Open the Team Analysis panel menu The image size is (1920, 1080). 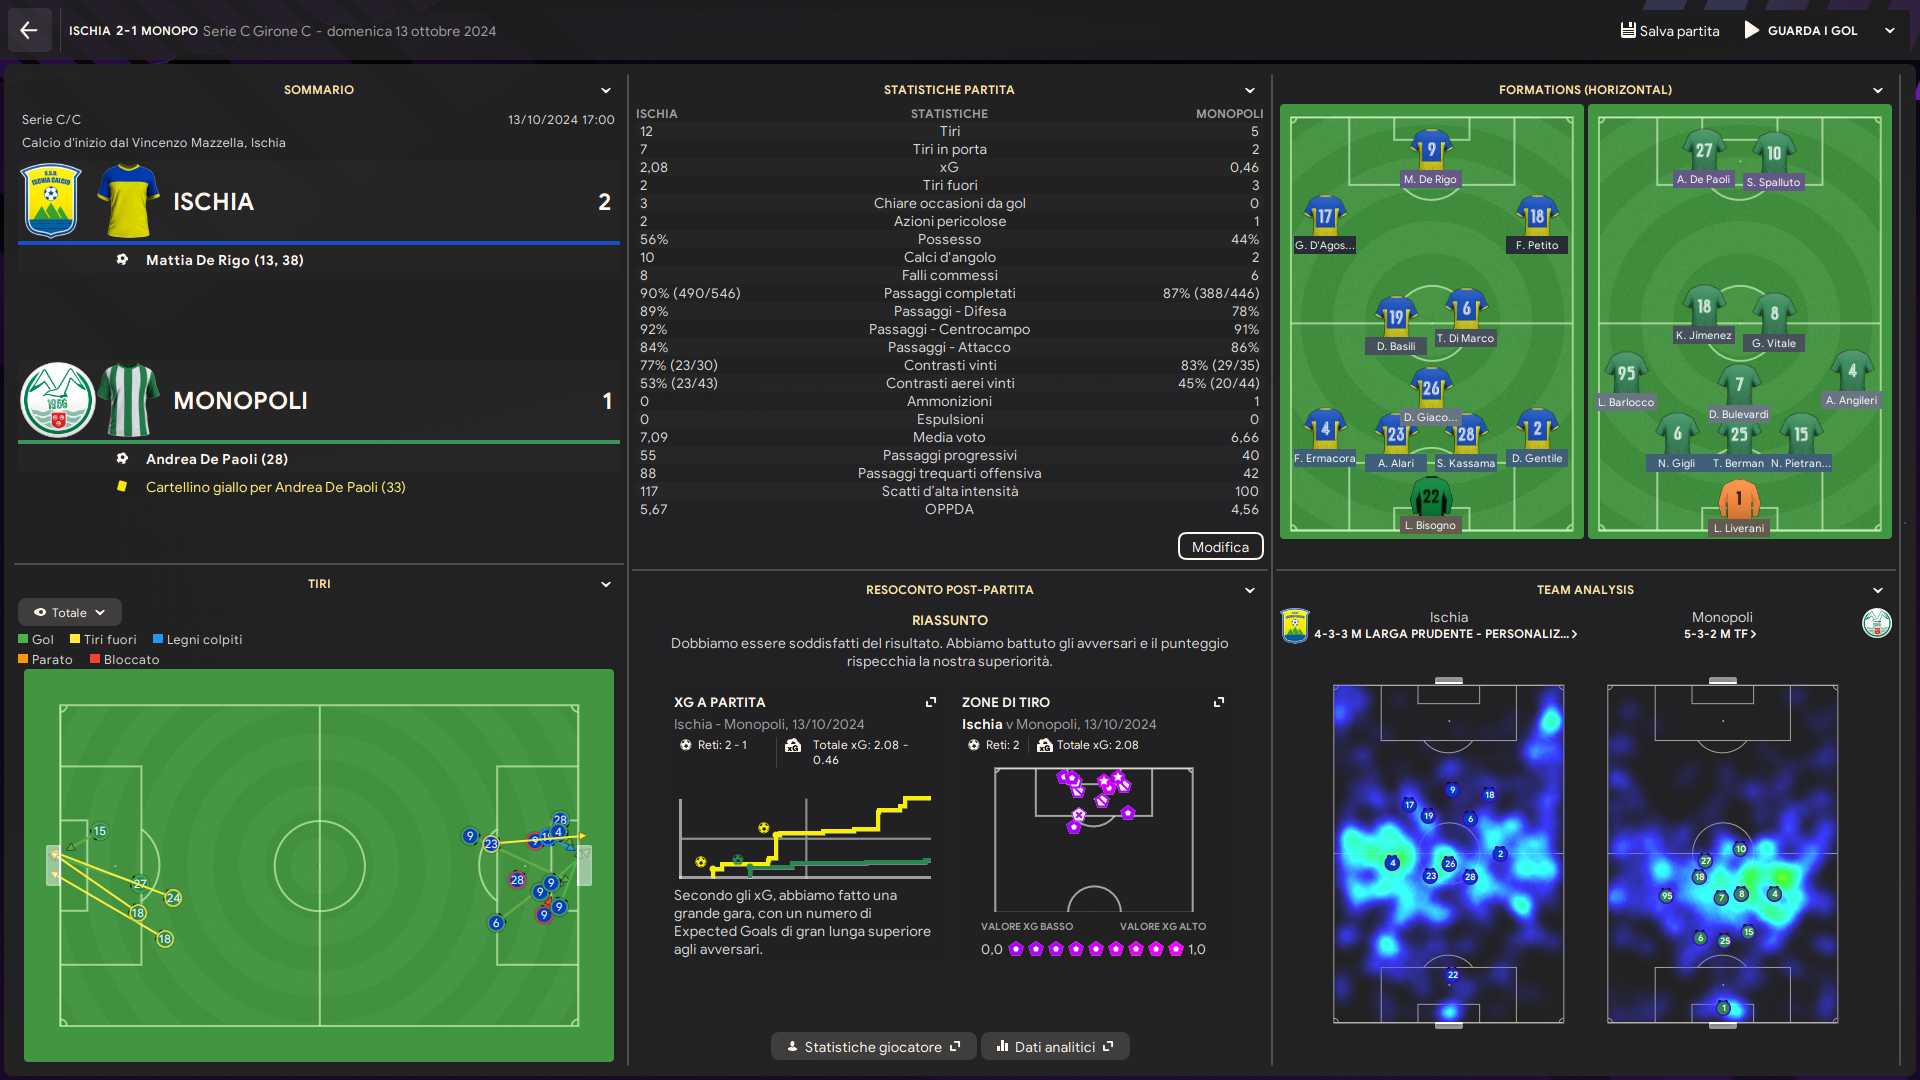pyautogui.click(x=1878, y=590)
